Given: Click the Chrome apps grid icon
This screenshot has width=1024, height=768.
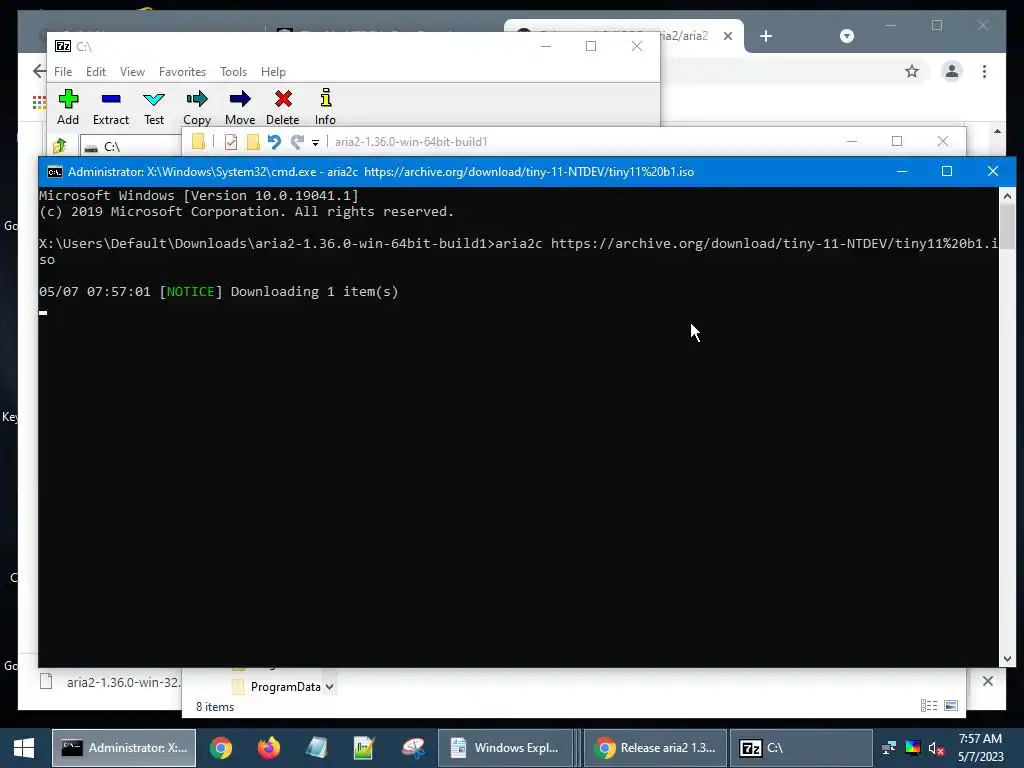Looking at the screenshot, I should (39, 102).
